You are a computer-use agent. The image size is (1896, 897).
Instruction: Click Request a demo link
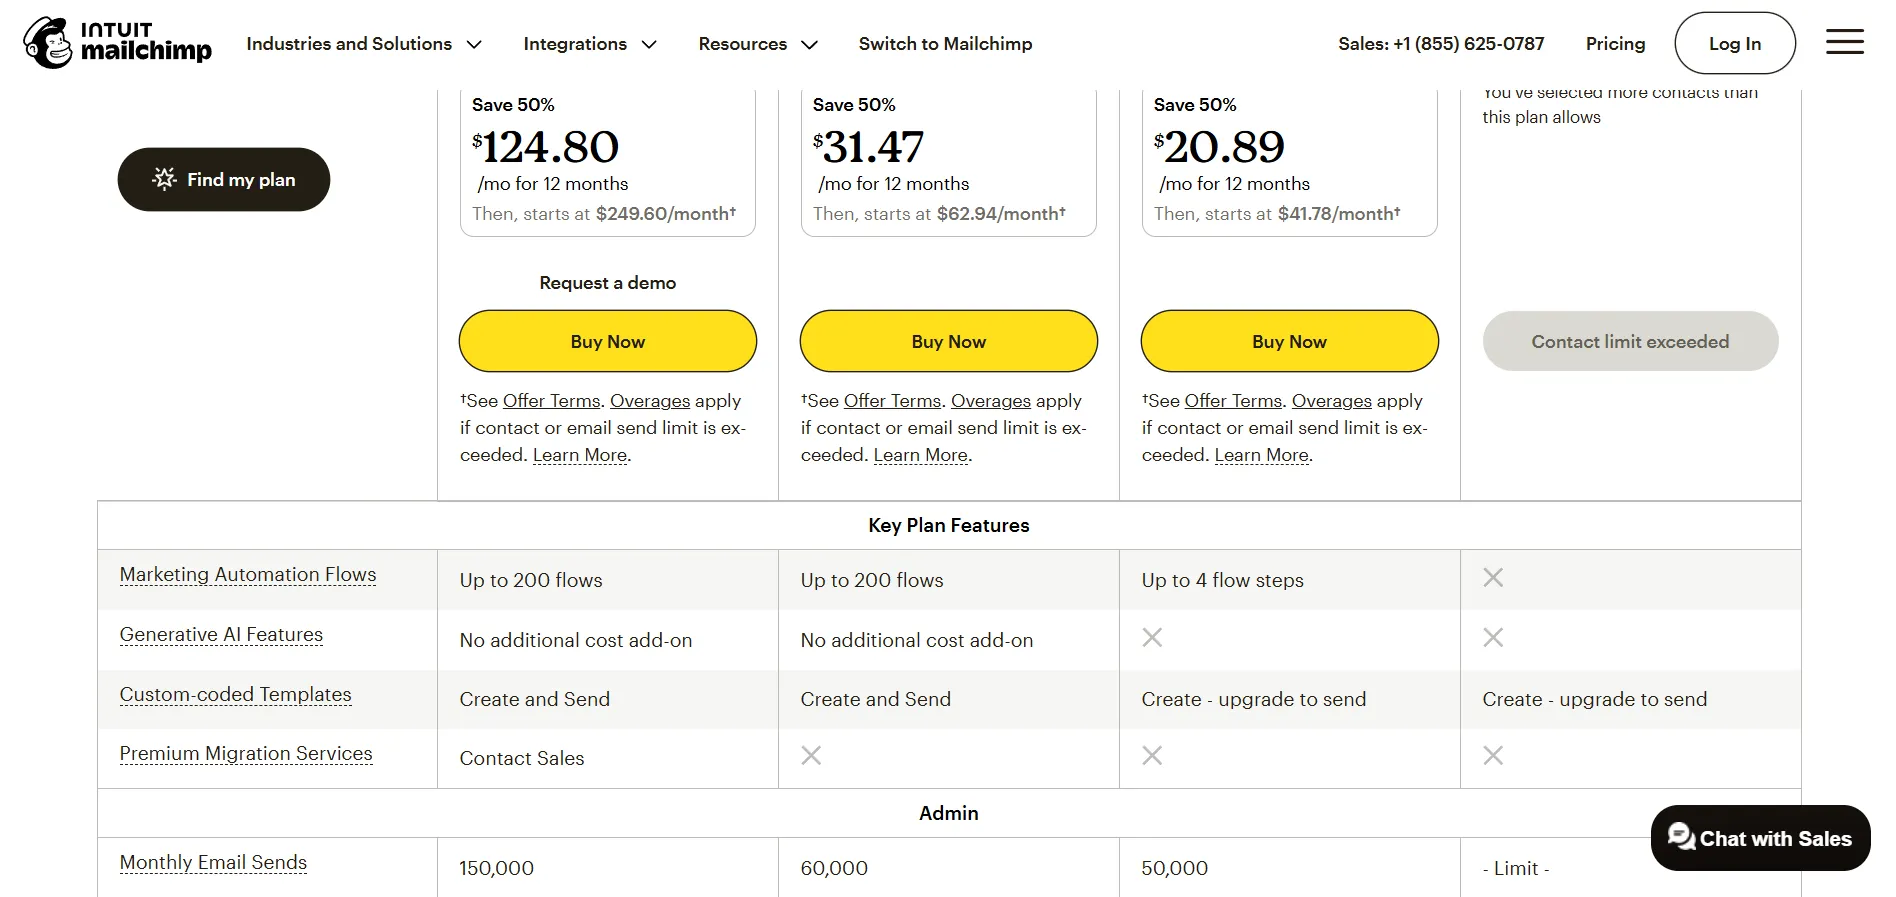pos(607,283)
